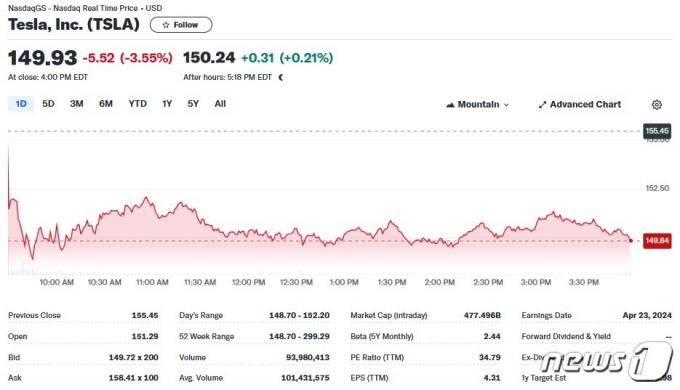680x390 pixels.
Task: Click the At close: 4:00 PM EDT text
Action: coord(48,77)
